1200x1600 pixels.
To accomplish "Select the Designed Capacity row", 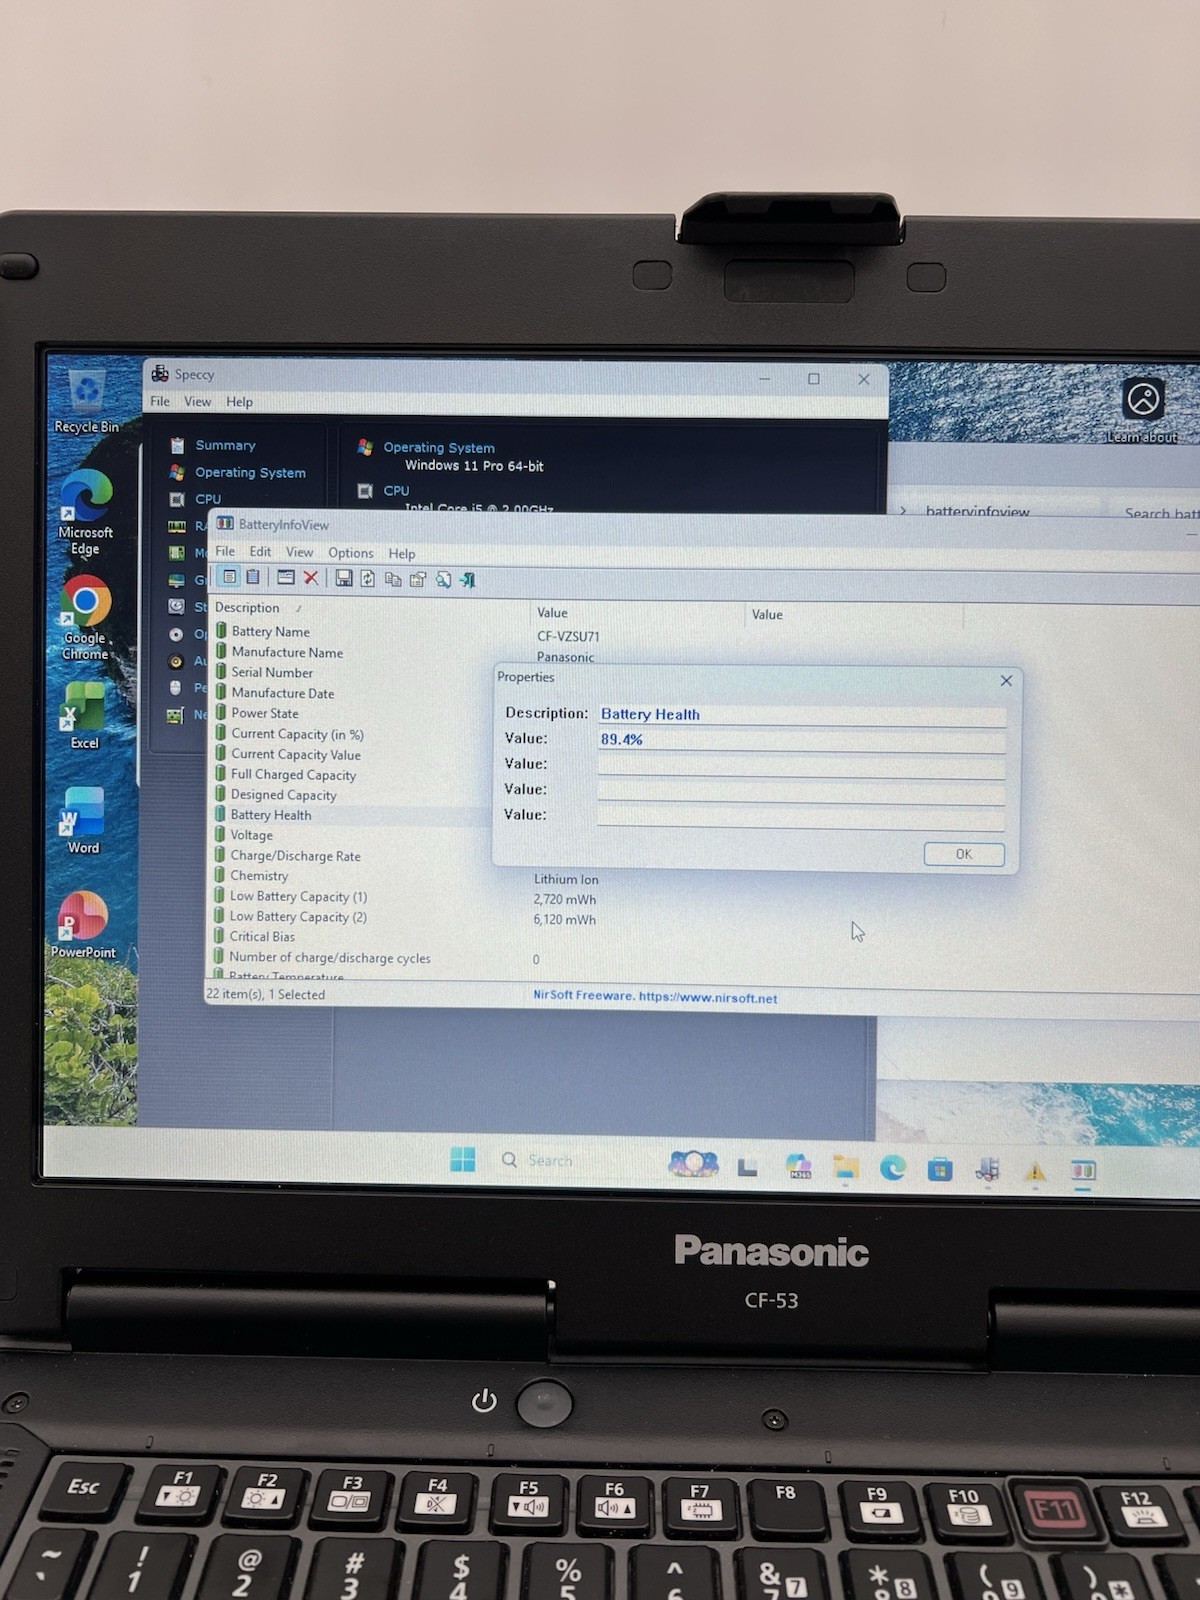I will pos(283,795).
